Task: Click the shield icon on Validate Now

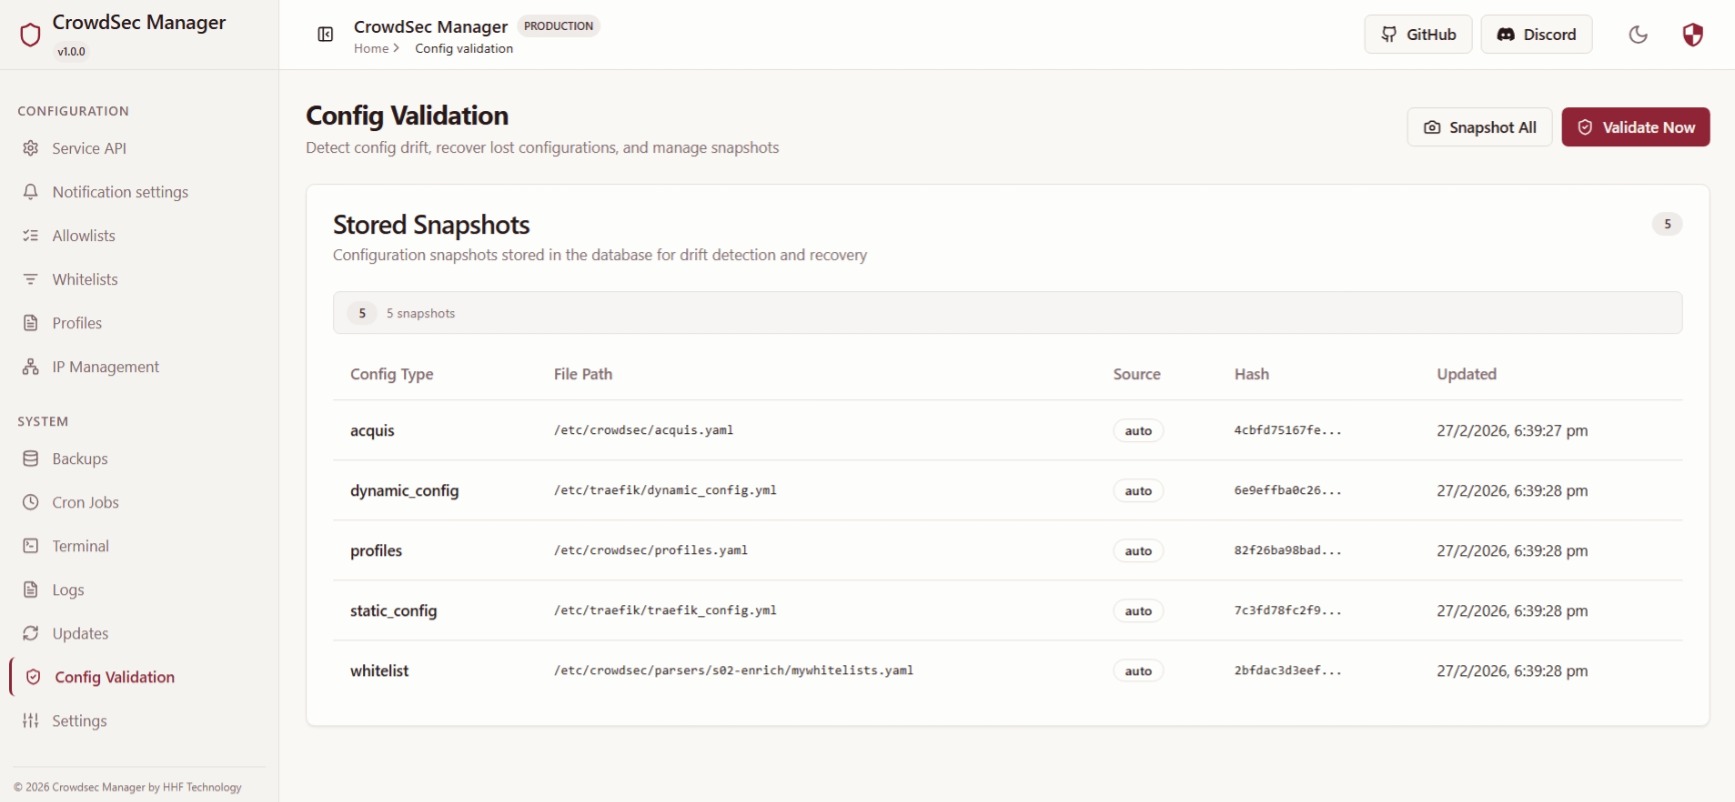Action: tap(1585, 127)
